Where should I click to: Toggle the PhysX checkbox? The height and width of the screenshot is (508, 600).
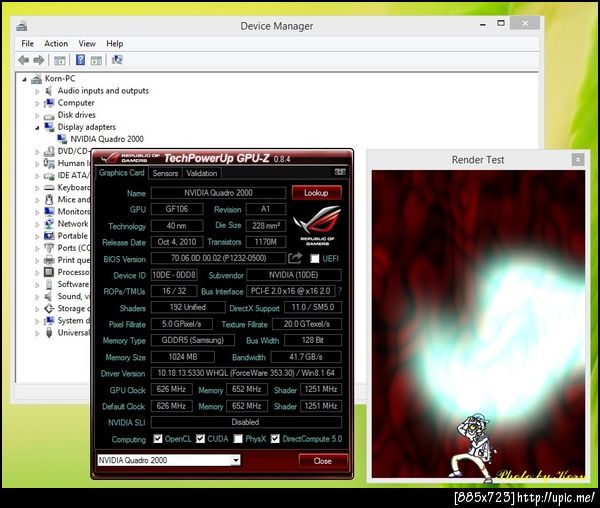point(238,439)
